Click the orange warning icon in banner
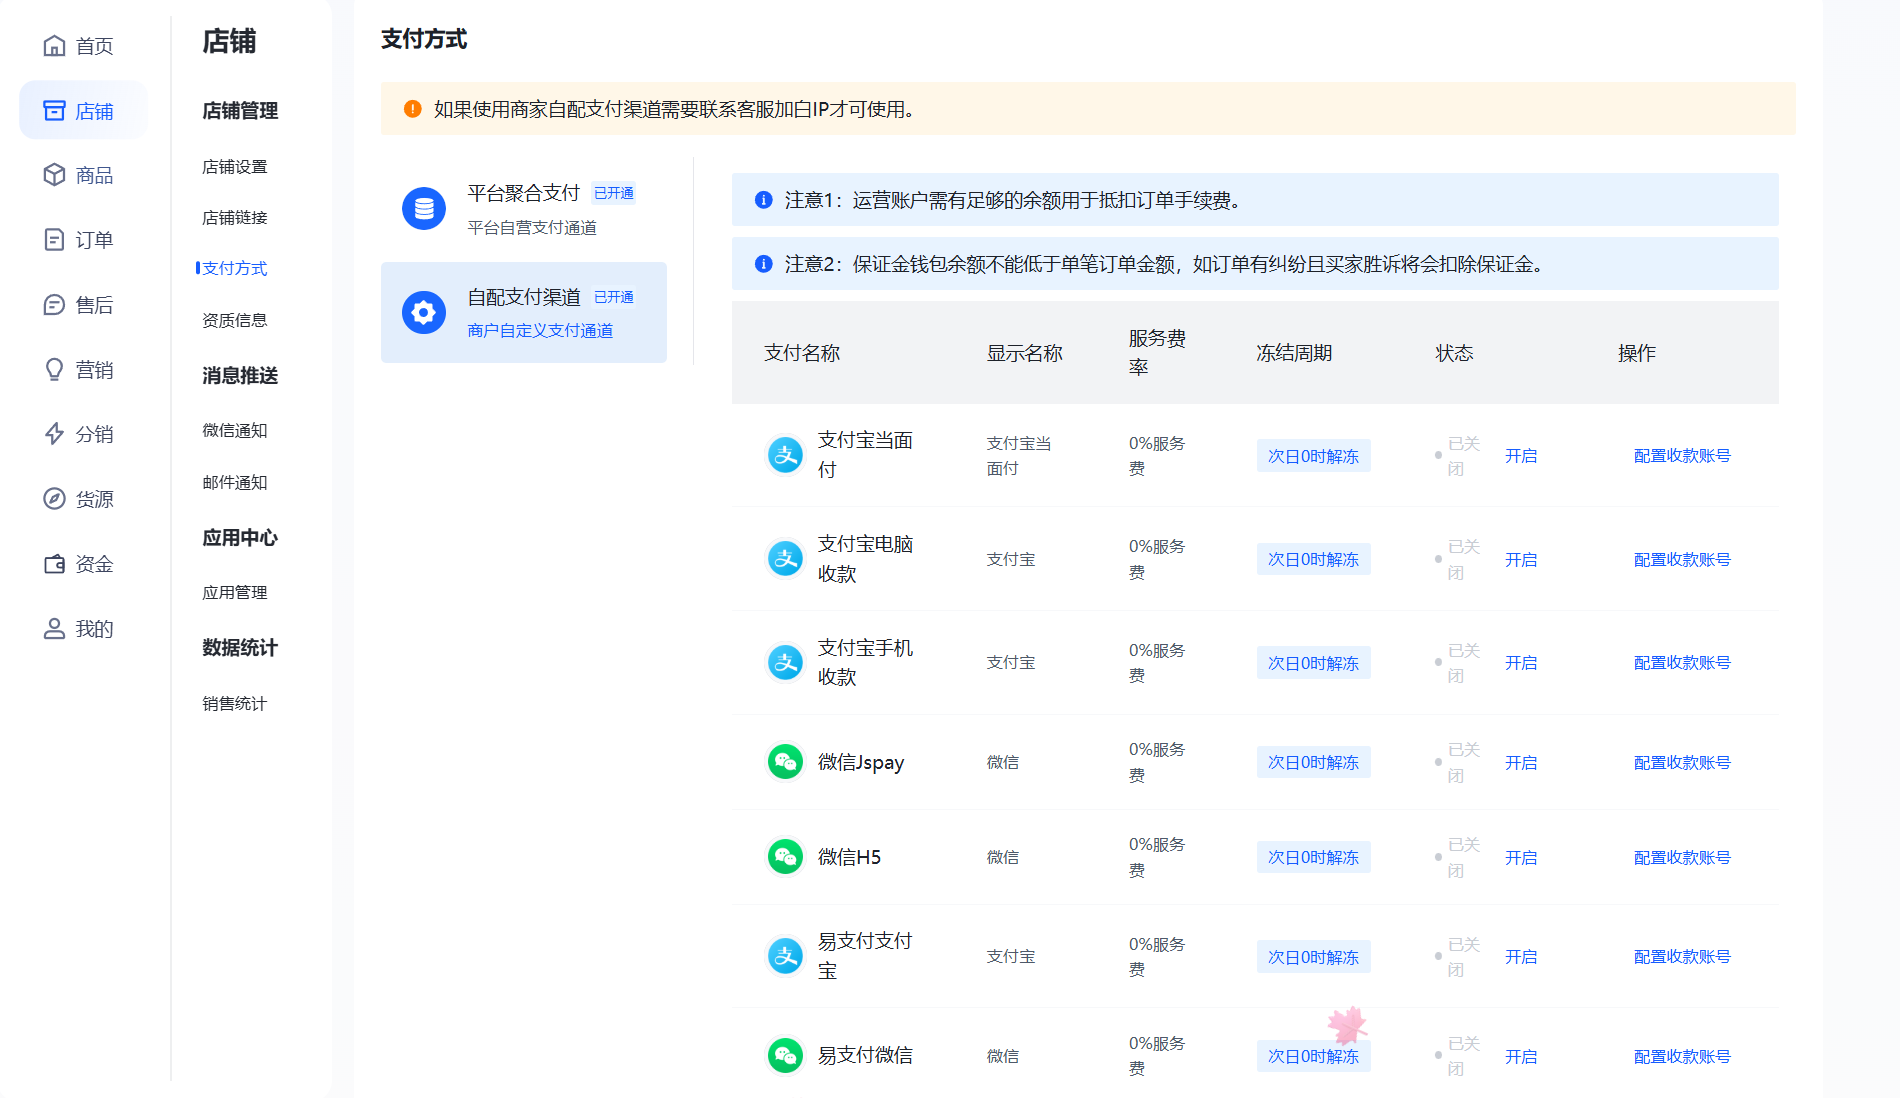1900x1098 pixels. pos(412,109)
